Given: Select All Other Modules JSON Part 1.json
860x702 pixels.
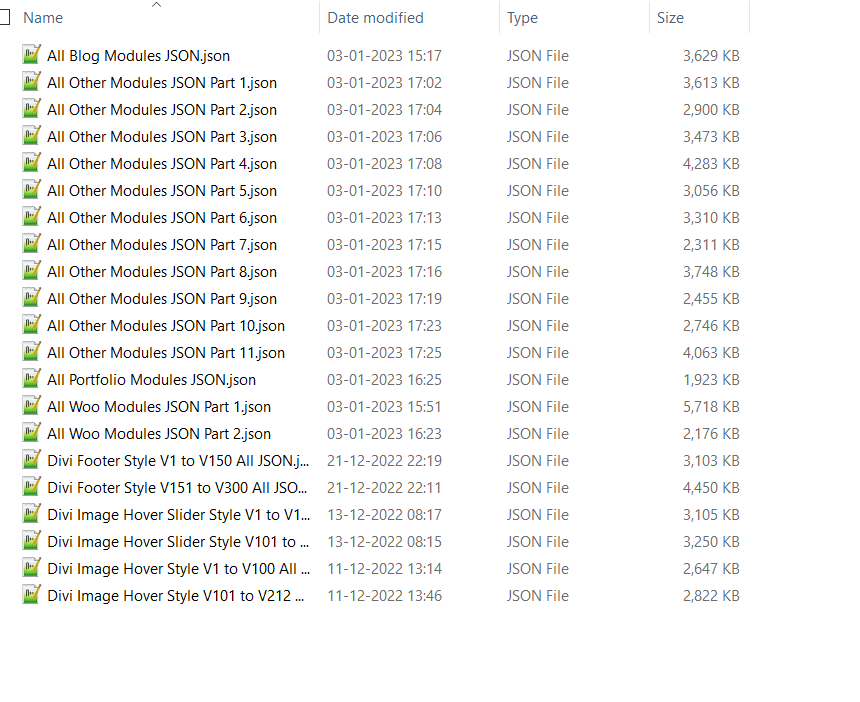Looking at the screenshot, I should (162, 83).
